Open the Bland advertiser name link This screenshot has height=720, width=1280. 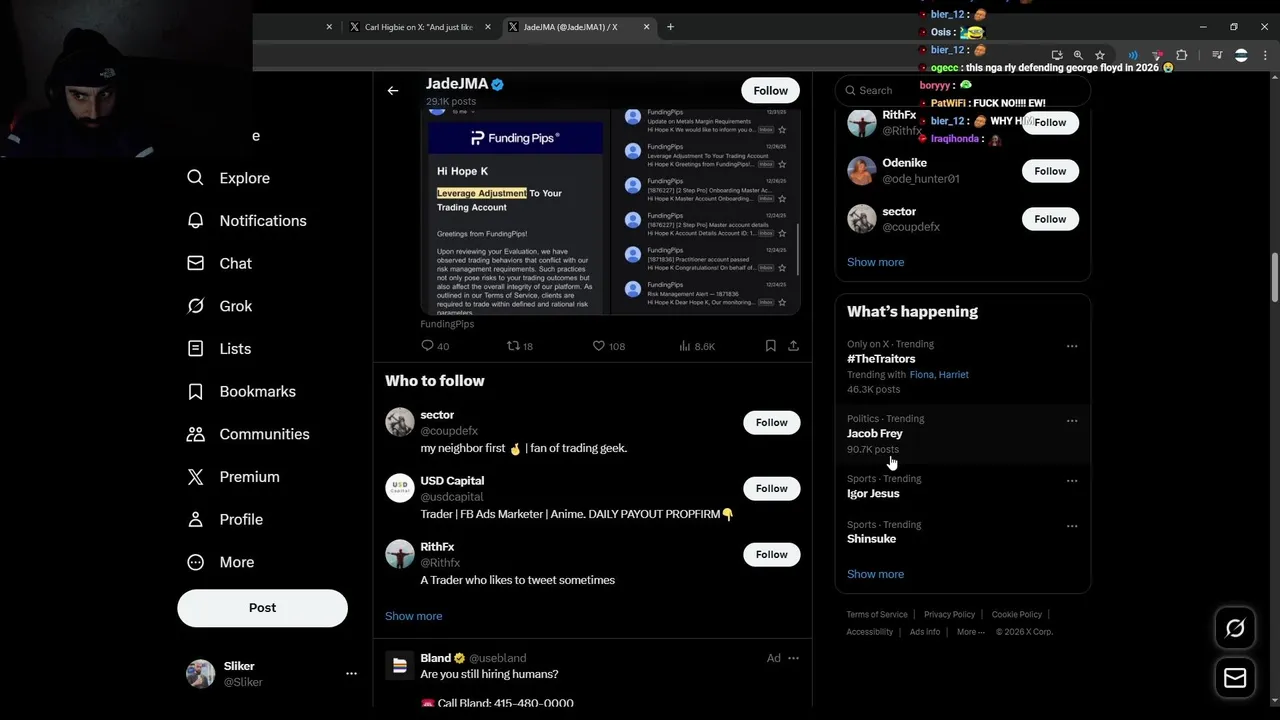pos(436,658)
